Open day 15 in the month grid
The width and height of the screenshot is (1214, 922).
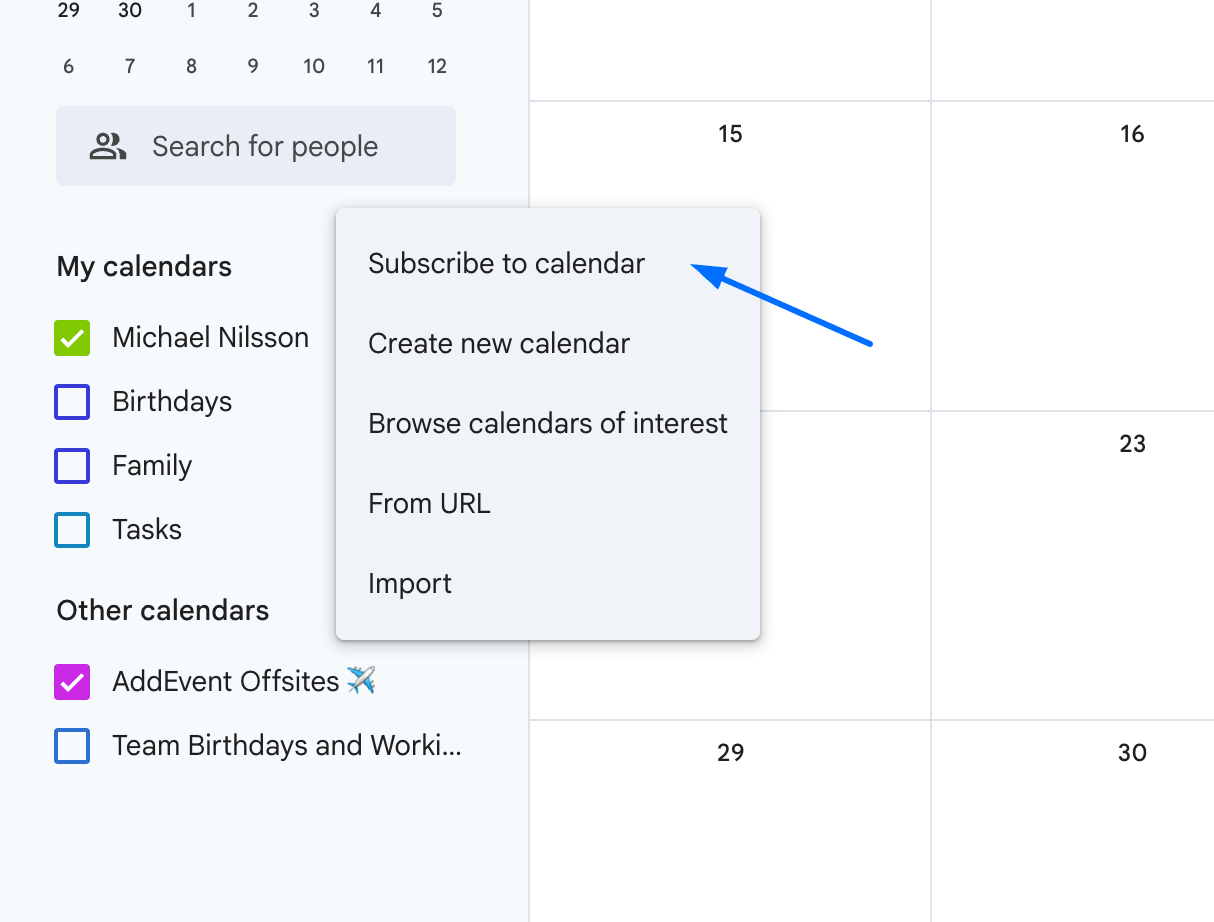[730, 134]
